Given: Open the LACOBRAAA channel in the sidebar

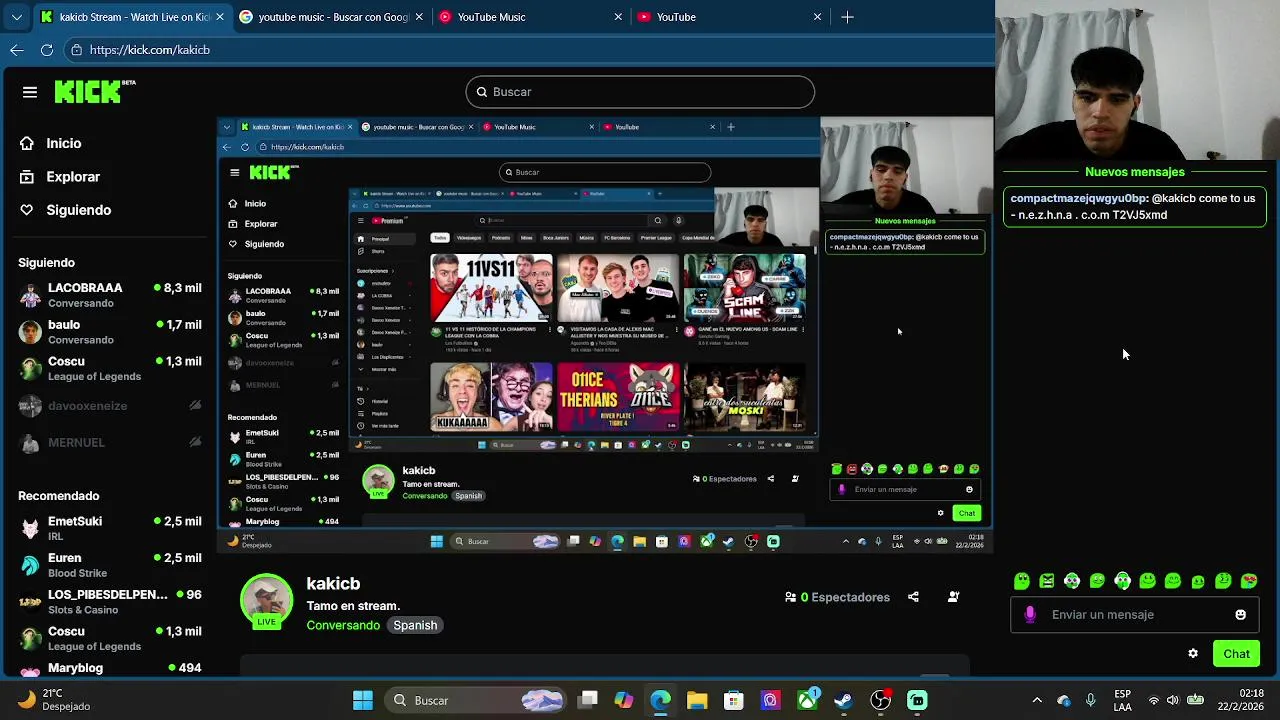Looking at the screenshot, I should (x=110, y=295).
